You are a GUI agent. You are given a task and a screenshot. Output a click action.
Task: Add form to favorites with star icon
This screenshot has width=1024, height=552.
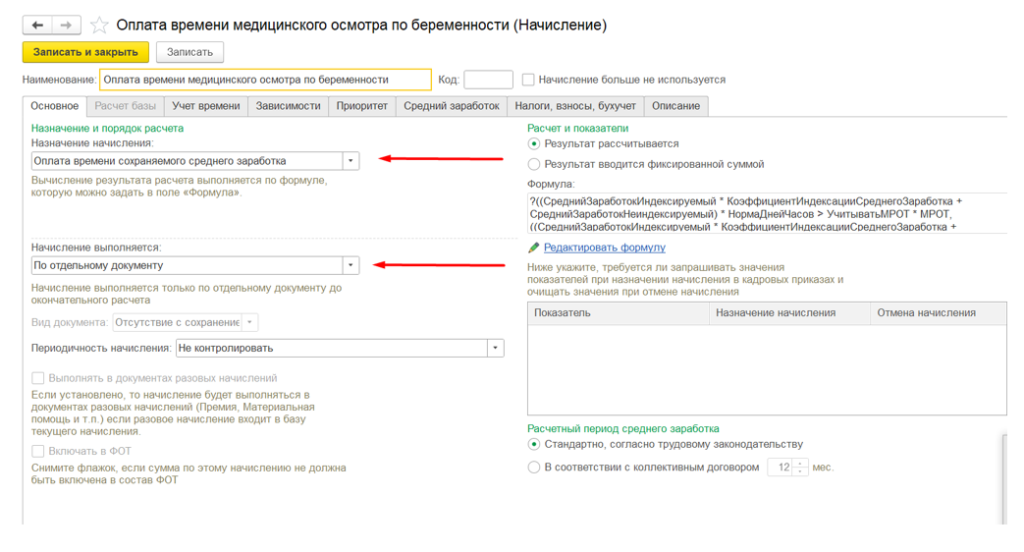pos(99,25)
